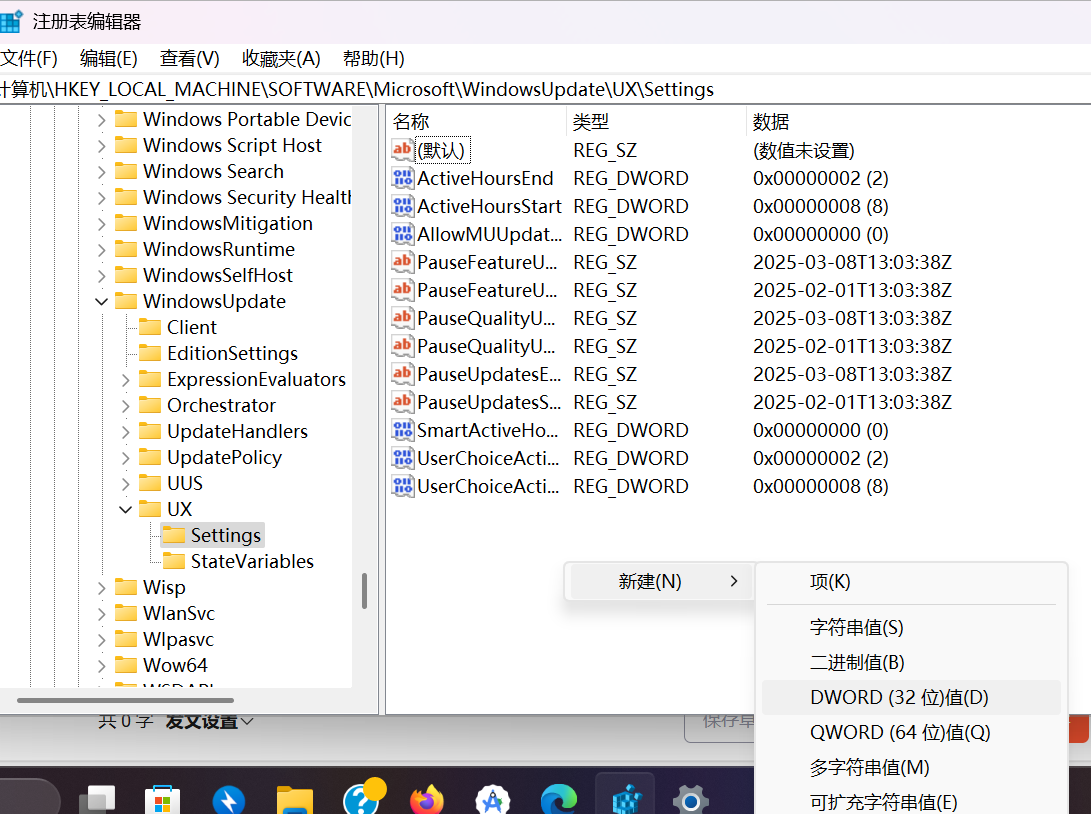Click the ActiveHoursEnd DWORD value icon

click(402, 178)
